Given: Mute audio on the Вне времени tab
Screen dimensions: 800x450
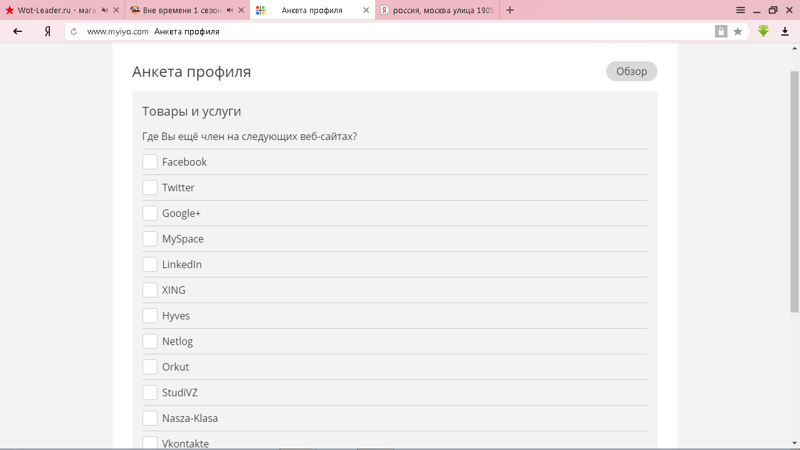Looking at the screenshot, I should pos(230,10).
